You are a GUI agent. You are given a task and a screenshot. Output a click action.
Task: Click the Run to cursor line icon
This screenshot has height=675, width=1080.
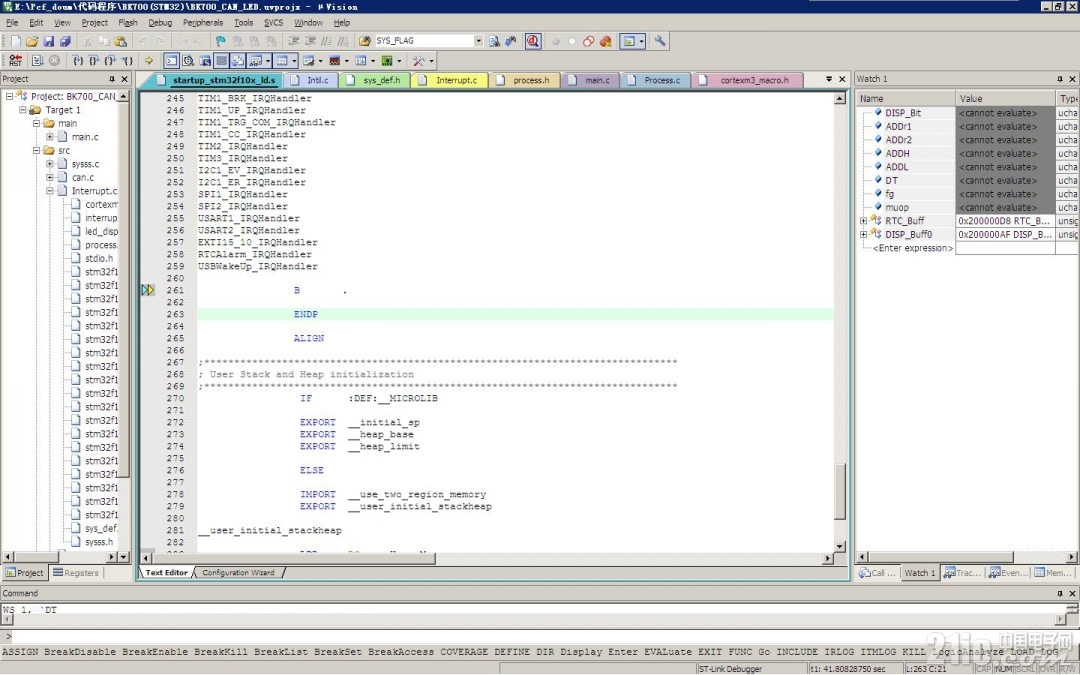pos(127,61)
